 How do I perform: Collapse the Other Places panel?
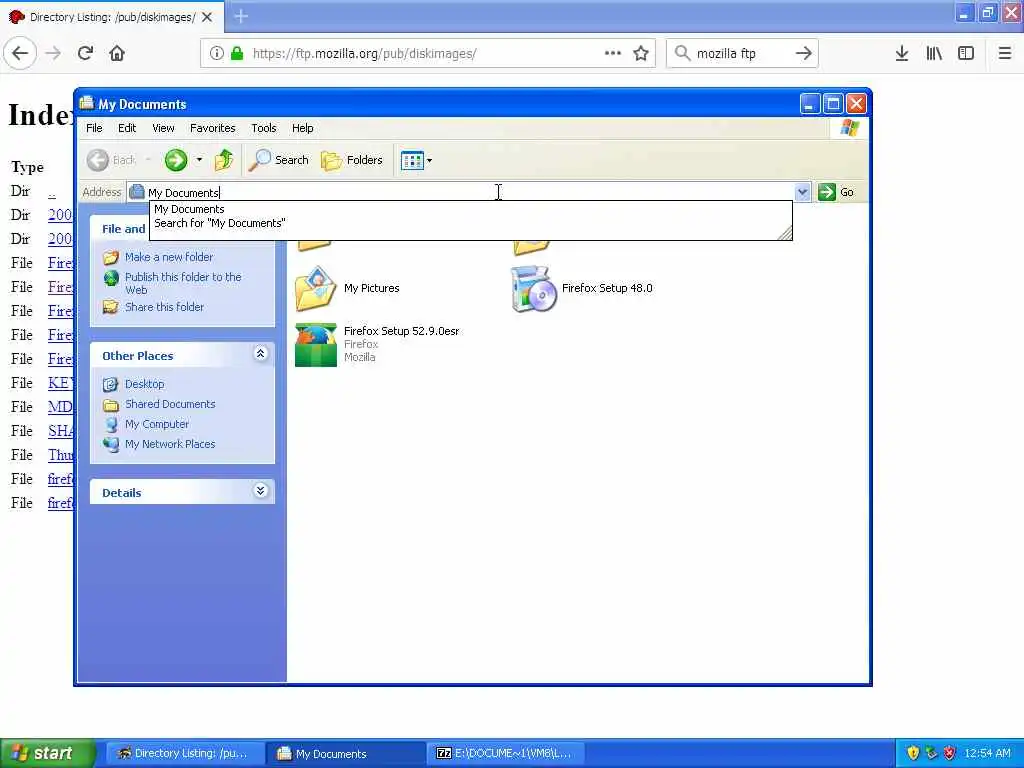[x=260, y=354]
